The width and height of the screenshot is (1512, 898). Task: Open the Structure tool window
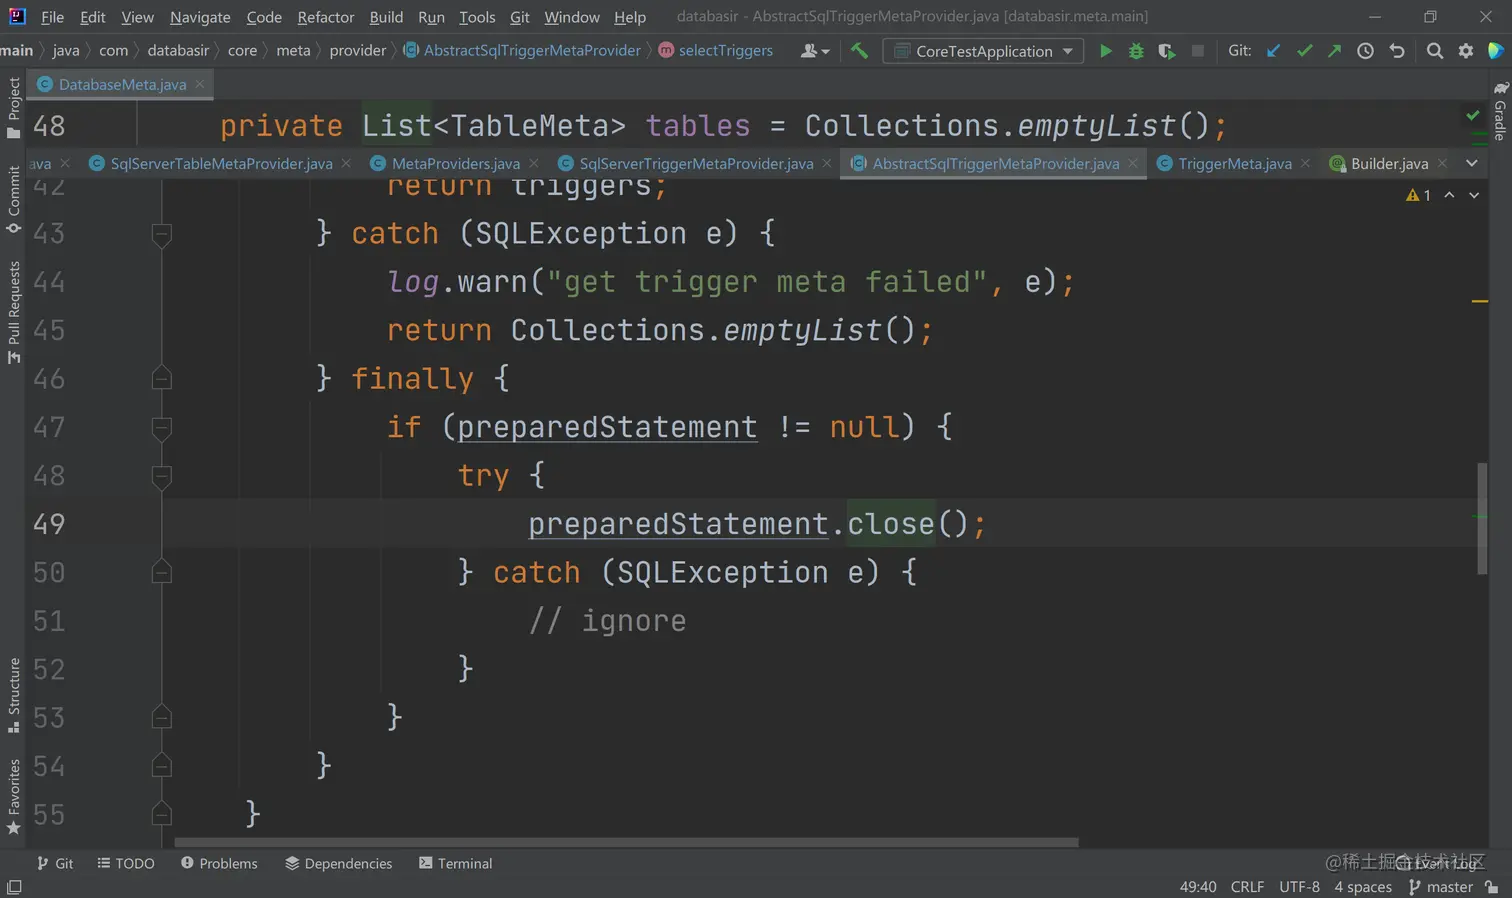click(x=14, y=695)
